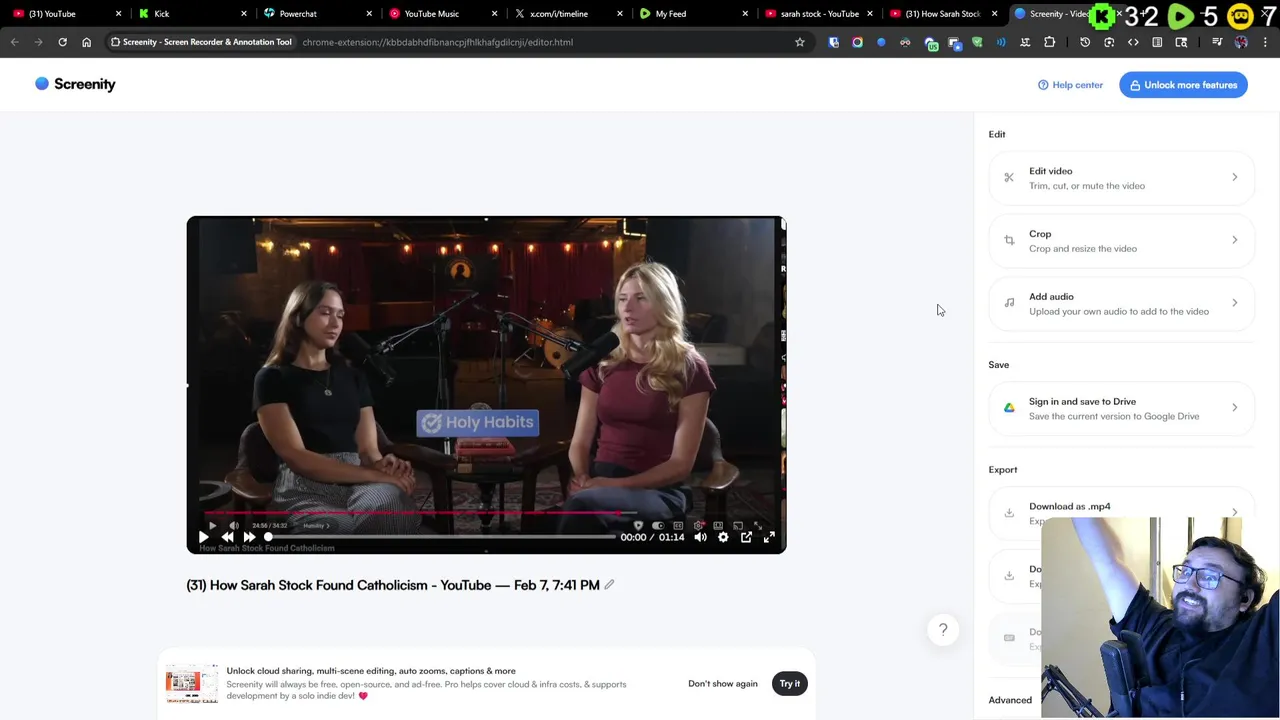Open the Edit video option

(x=1121, y=178)
